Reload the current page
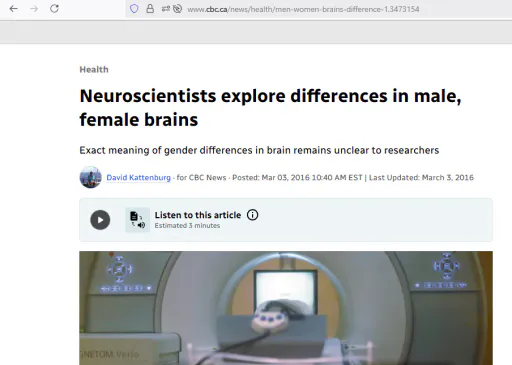The width and height of the screenshot is (512, 365). tap(54, 9)
